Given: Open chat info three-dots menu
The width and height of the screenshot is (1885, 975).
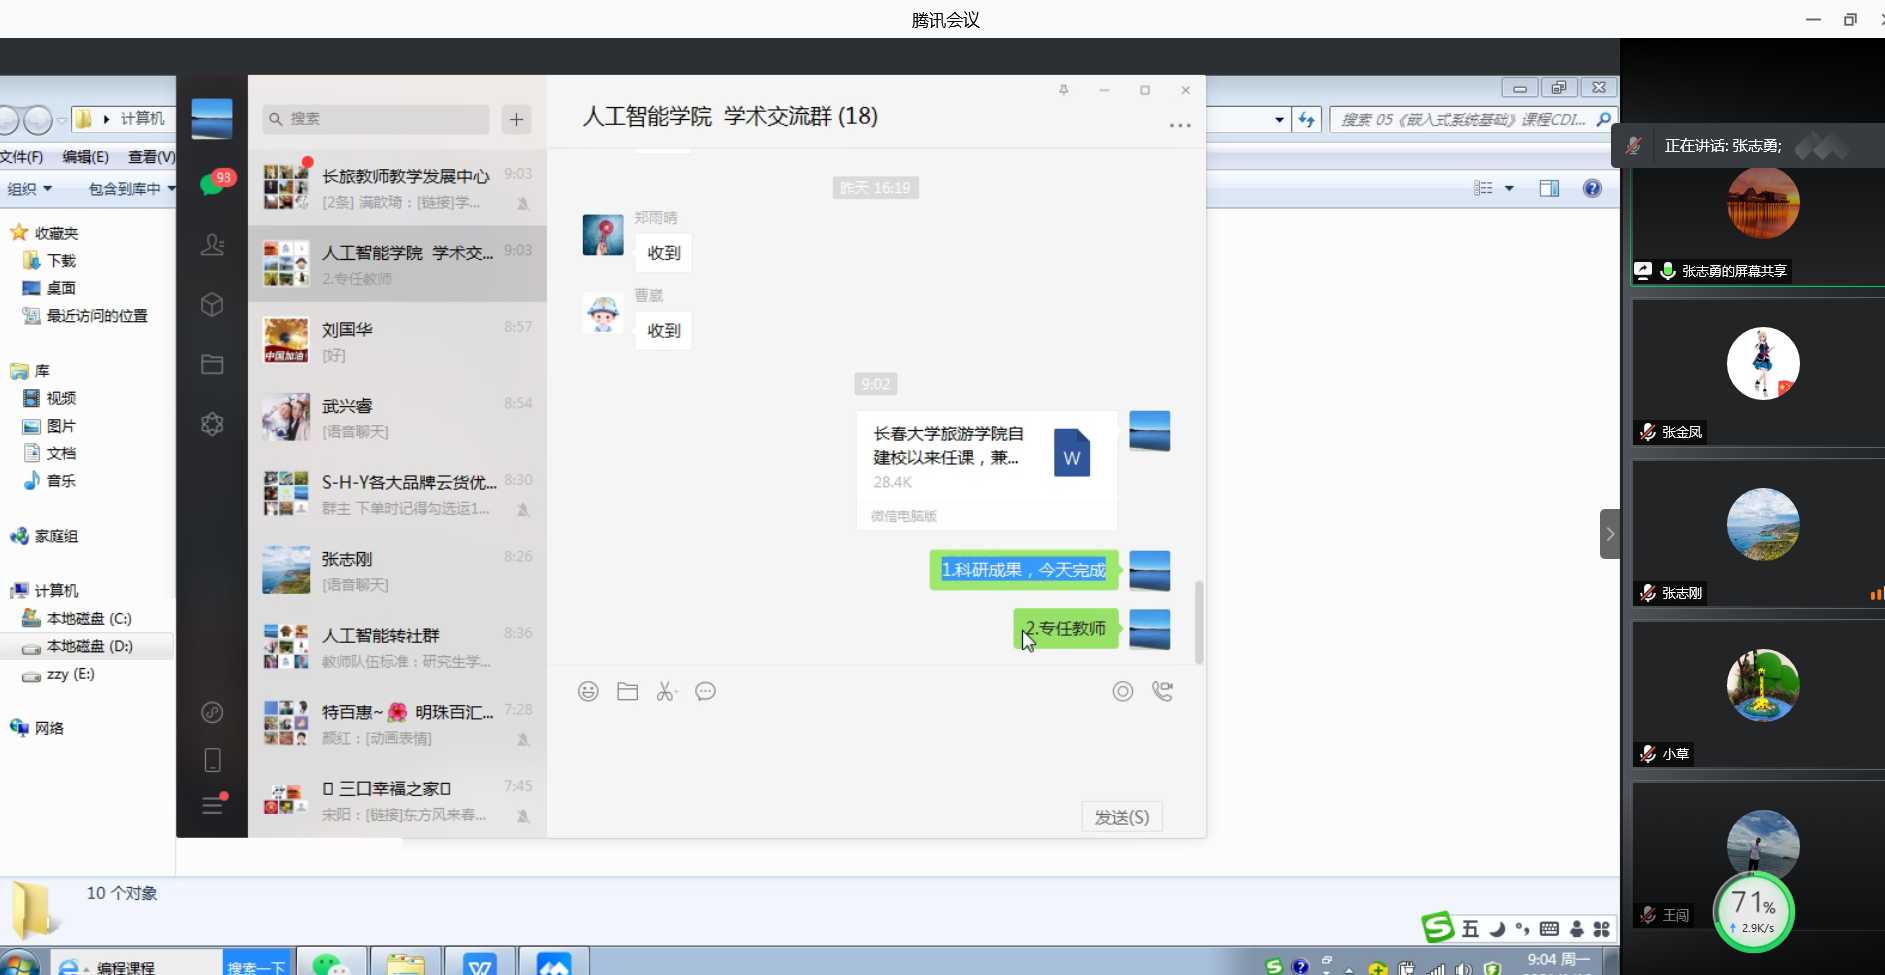Looking at the screenshot, I should (x=1180, y=126).
